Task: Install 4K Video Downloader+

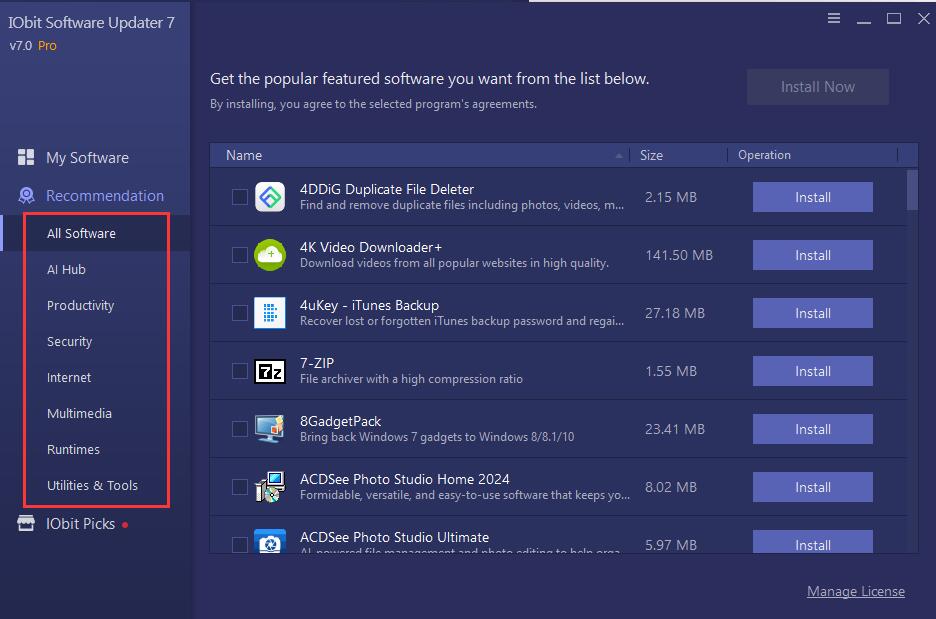Action: tap(812, 255)
